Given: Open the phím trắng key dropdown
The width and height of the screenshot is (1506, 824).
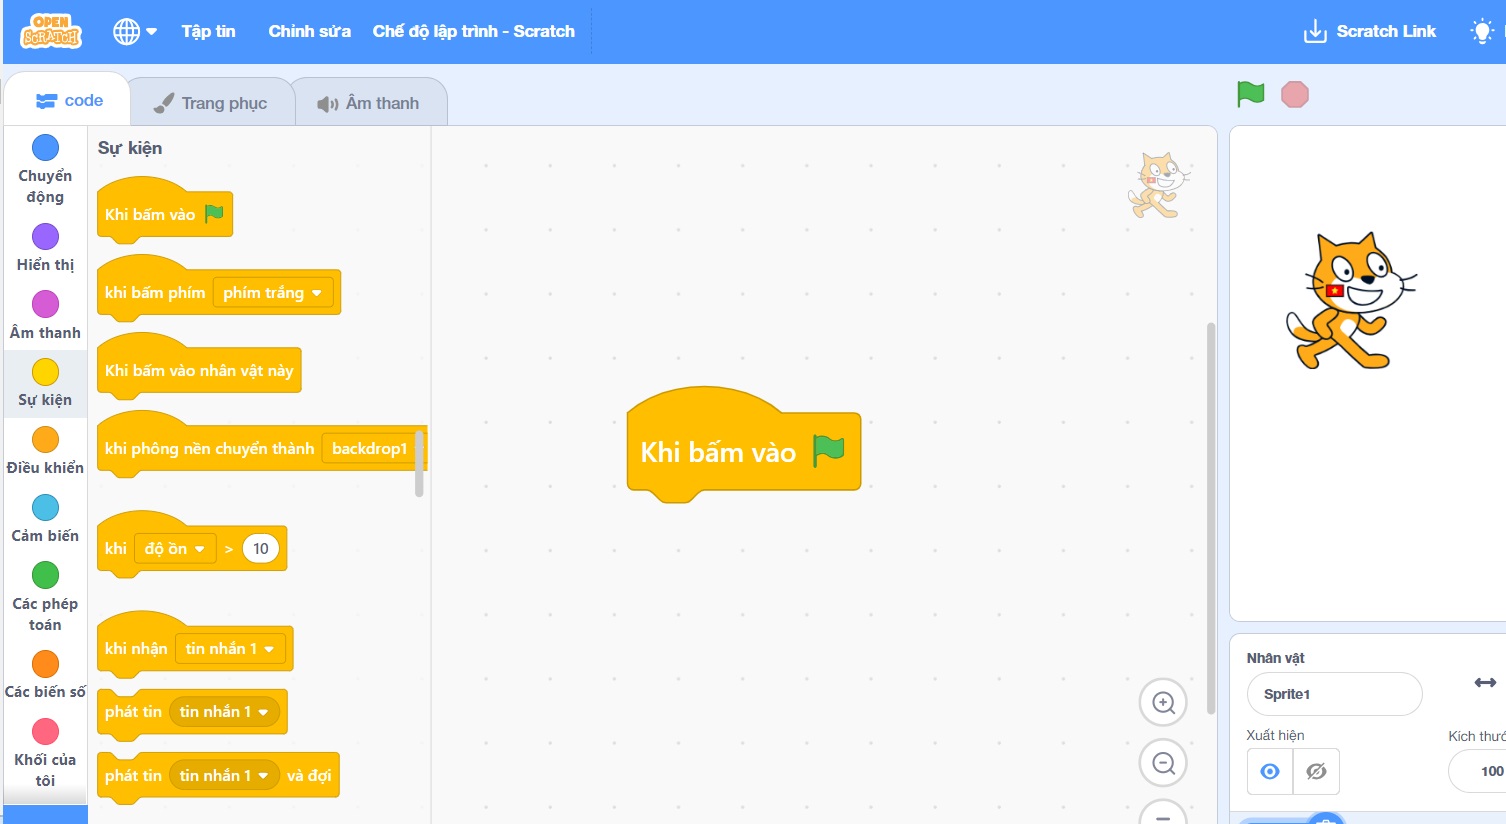Looking at the screenshot, I should click(272, 293).
